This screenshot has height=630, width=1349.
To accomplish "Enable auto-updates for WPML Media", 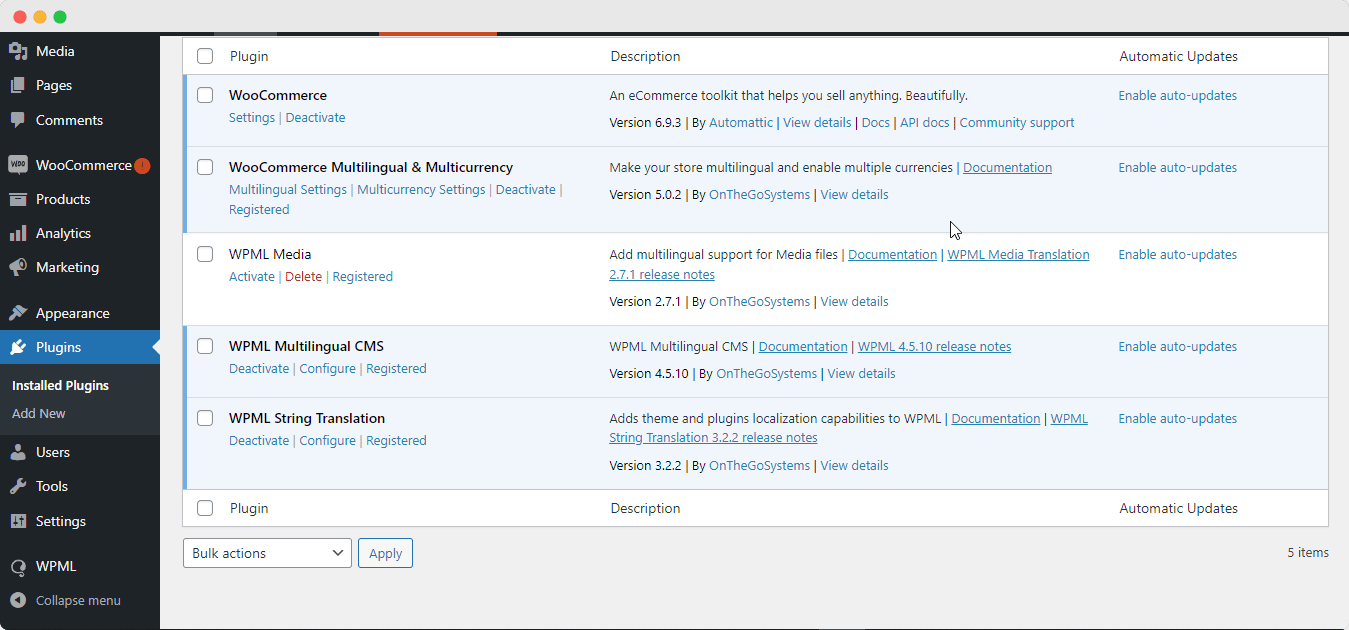I will pyautogui.click(x=1178, y=255).
